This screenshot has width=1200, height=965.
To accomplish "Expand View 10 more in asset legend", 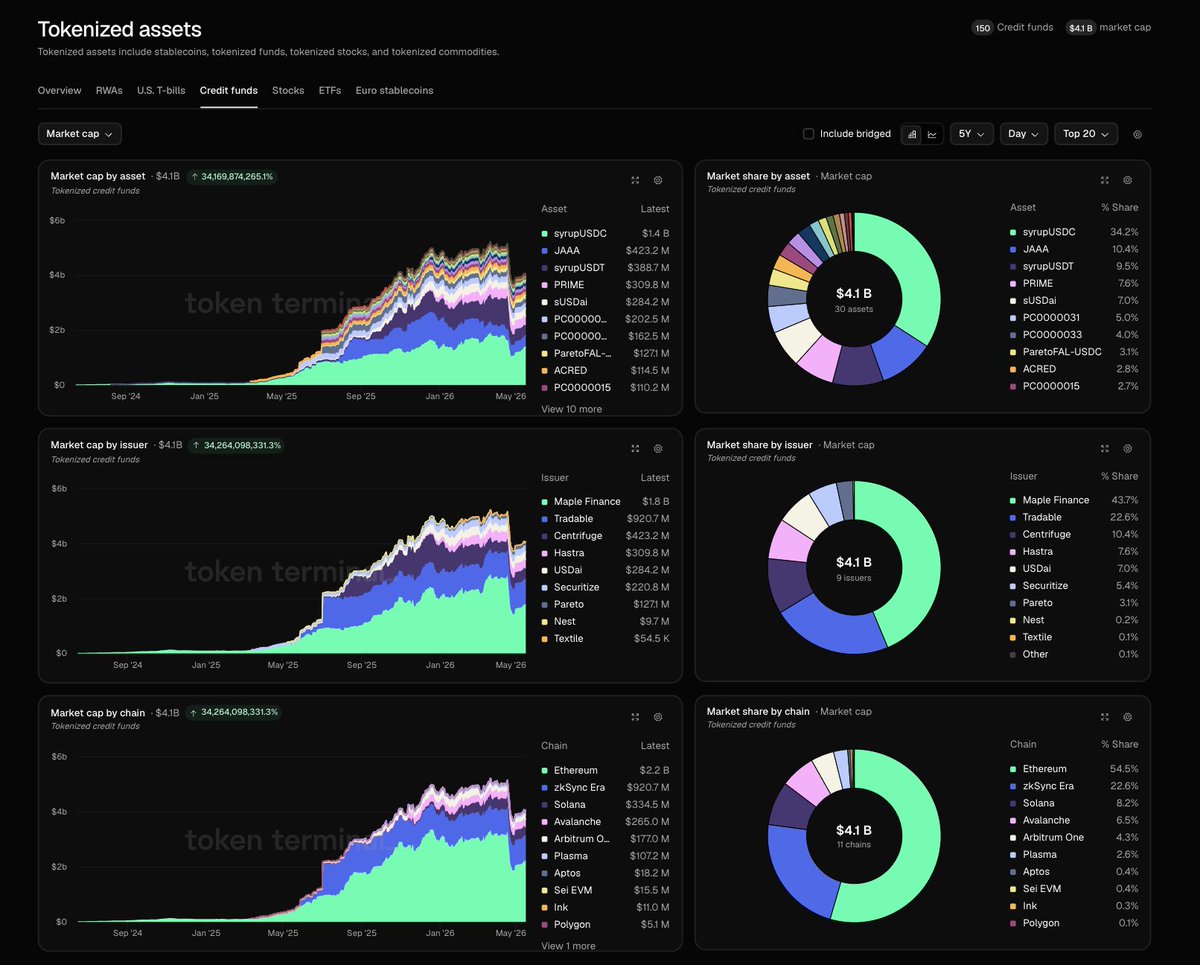I will (x=572, y=409).
